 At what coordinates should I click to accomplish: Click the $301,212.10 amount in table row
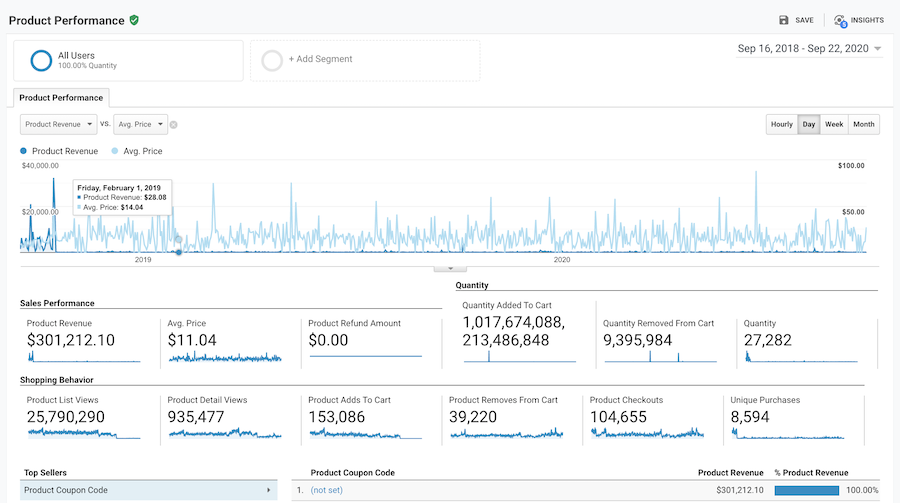pos(740,490)
